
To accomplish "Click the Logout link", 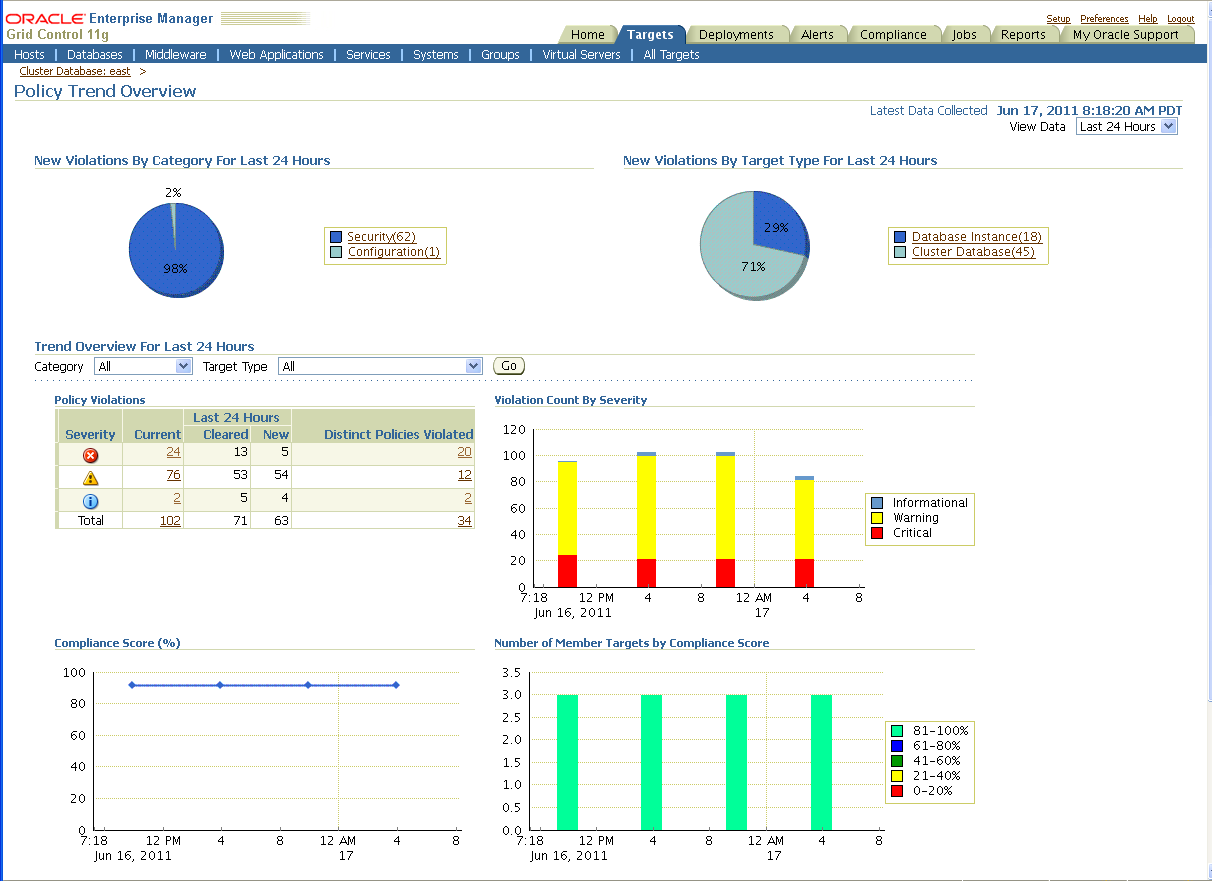I will pyautogui.click(x=1180, y=19).
